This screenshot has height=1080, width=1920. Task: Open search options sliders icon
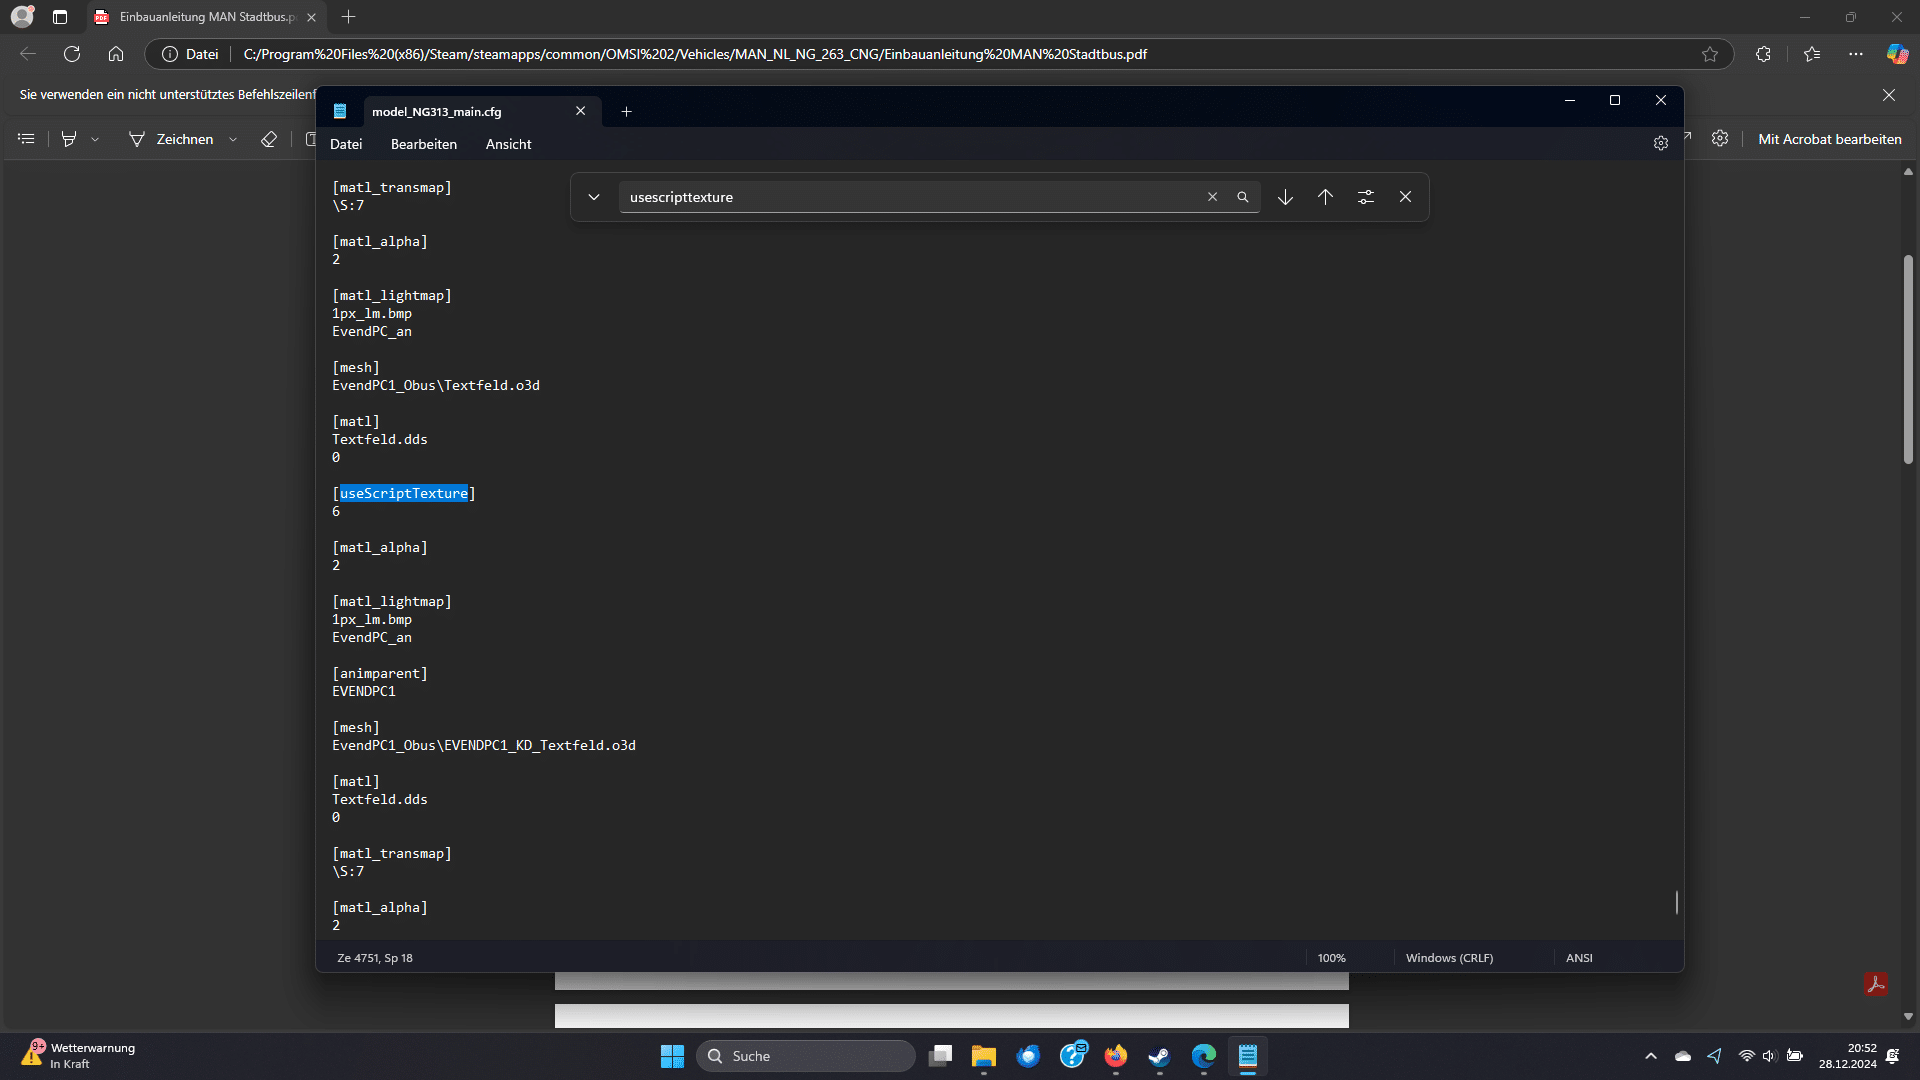click(1366, 197)
